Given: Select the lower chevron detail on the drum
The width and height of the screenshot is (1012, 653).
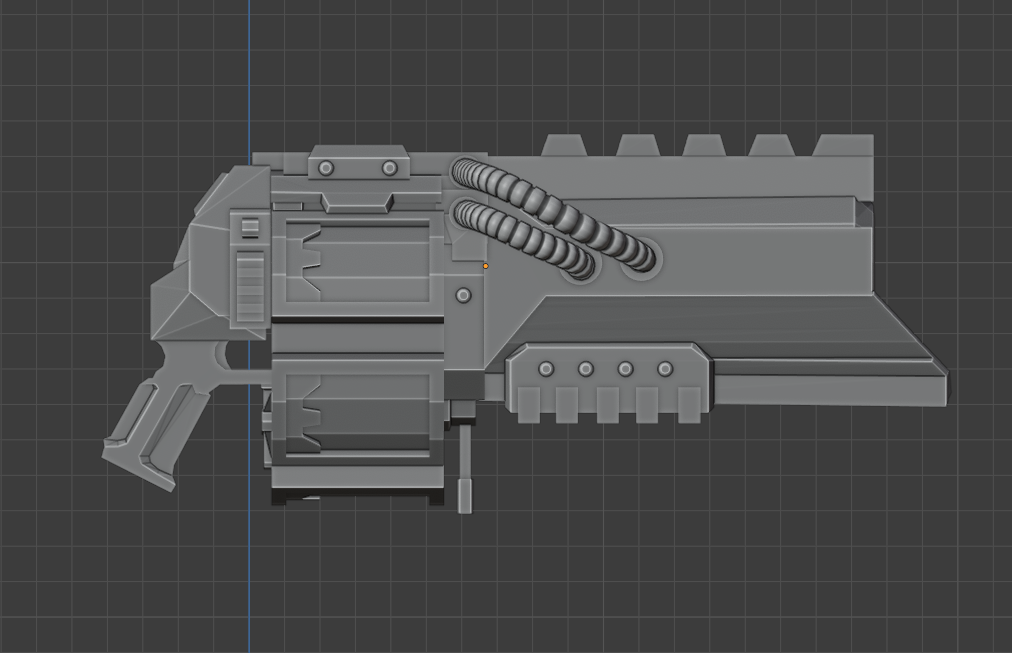Looking at the screenshot, I should (x=310, y=415).
